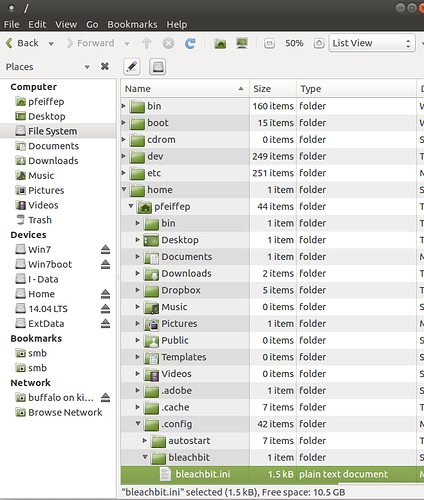Expand the etc folder
The height and width of the screenshot is (500, 424).
pyautogui.click(x=124, y=173)
